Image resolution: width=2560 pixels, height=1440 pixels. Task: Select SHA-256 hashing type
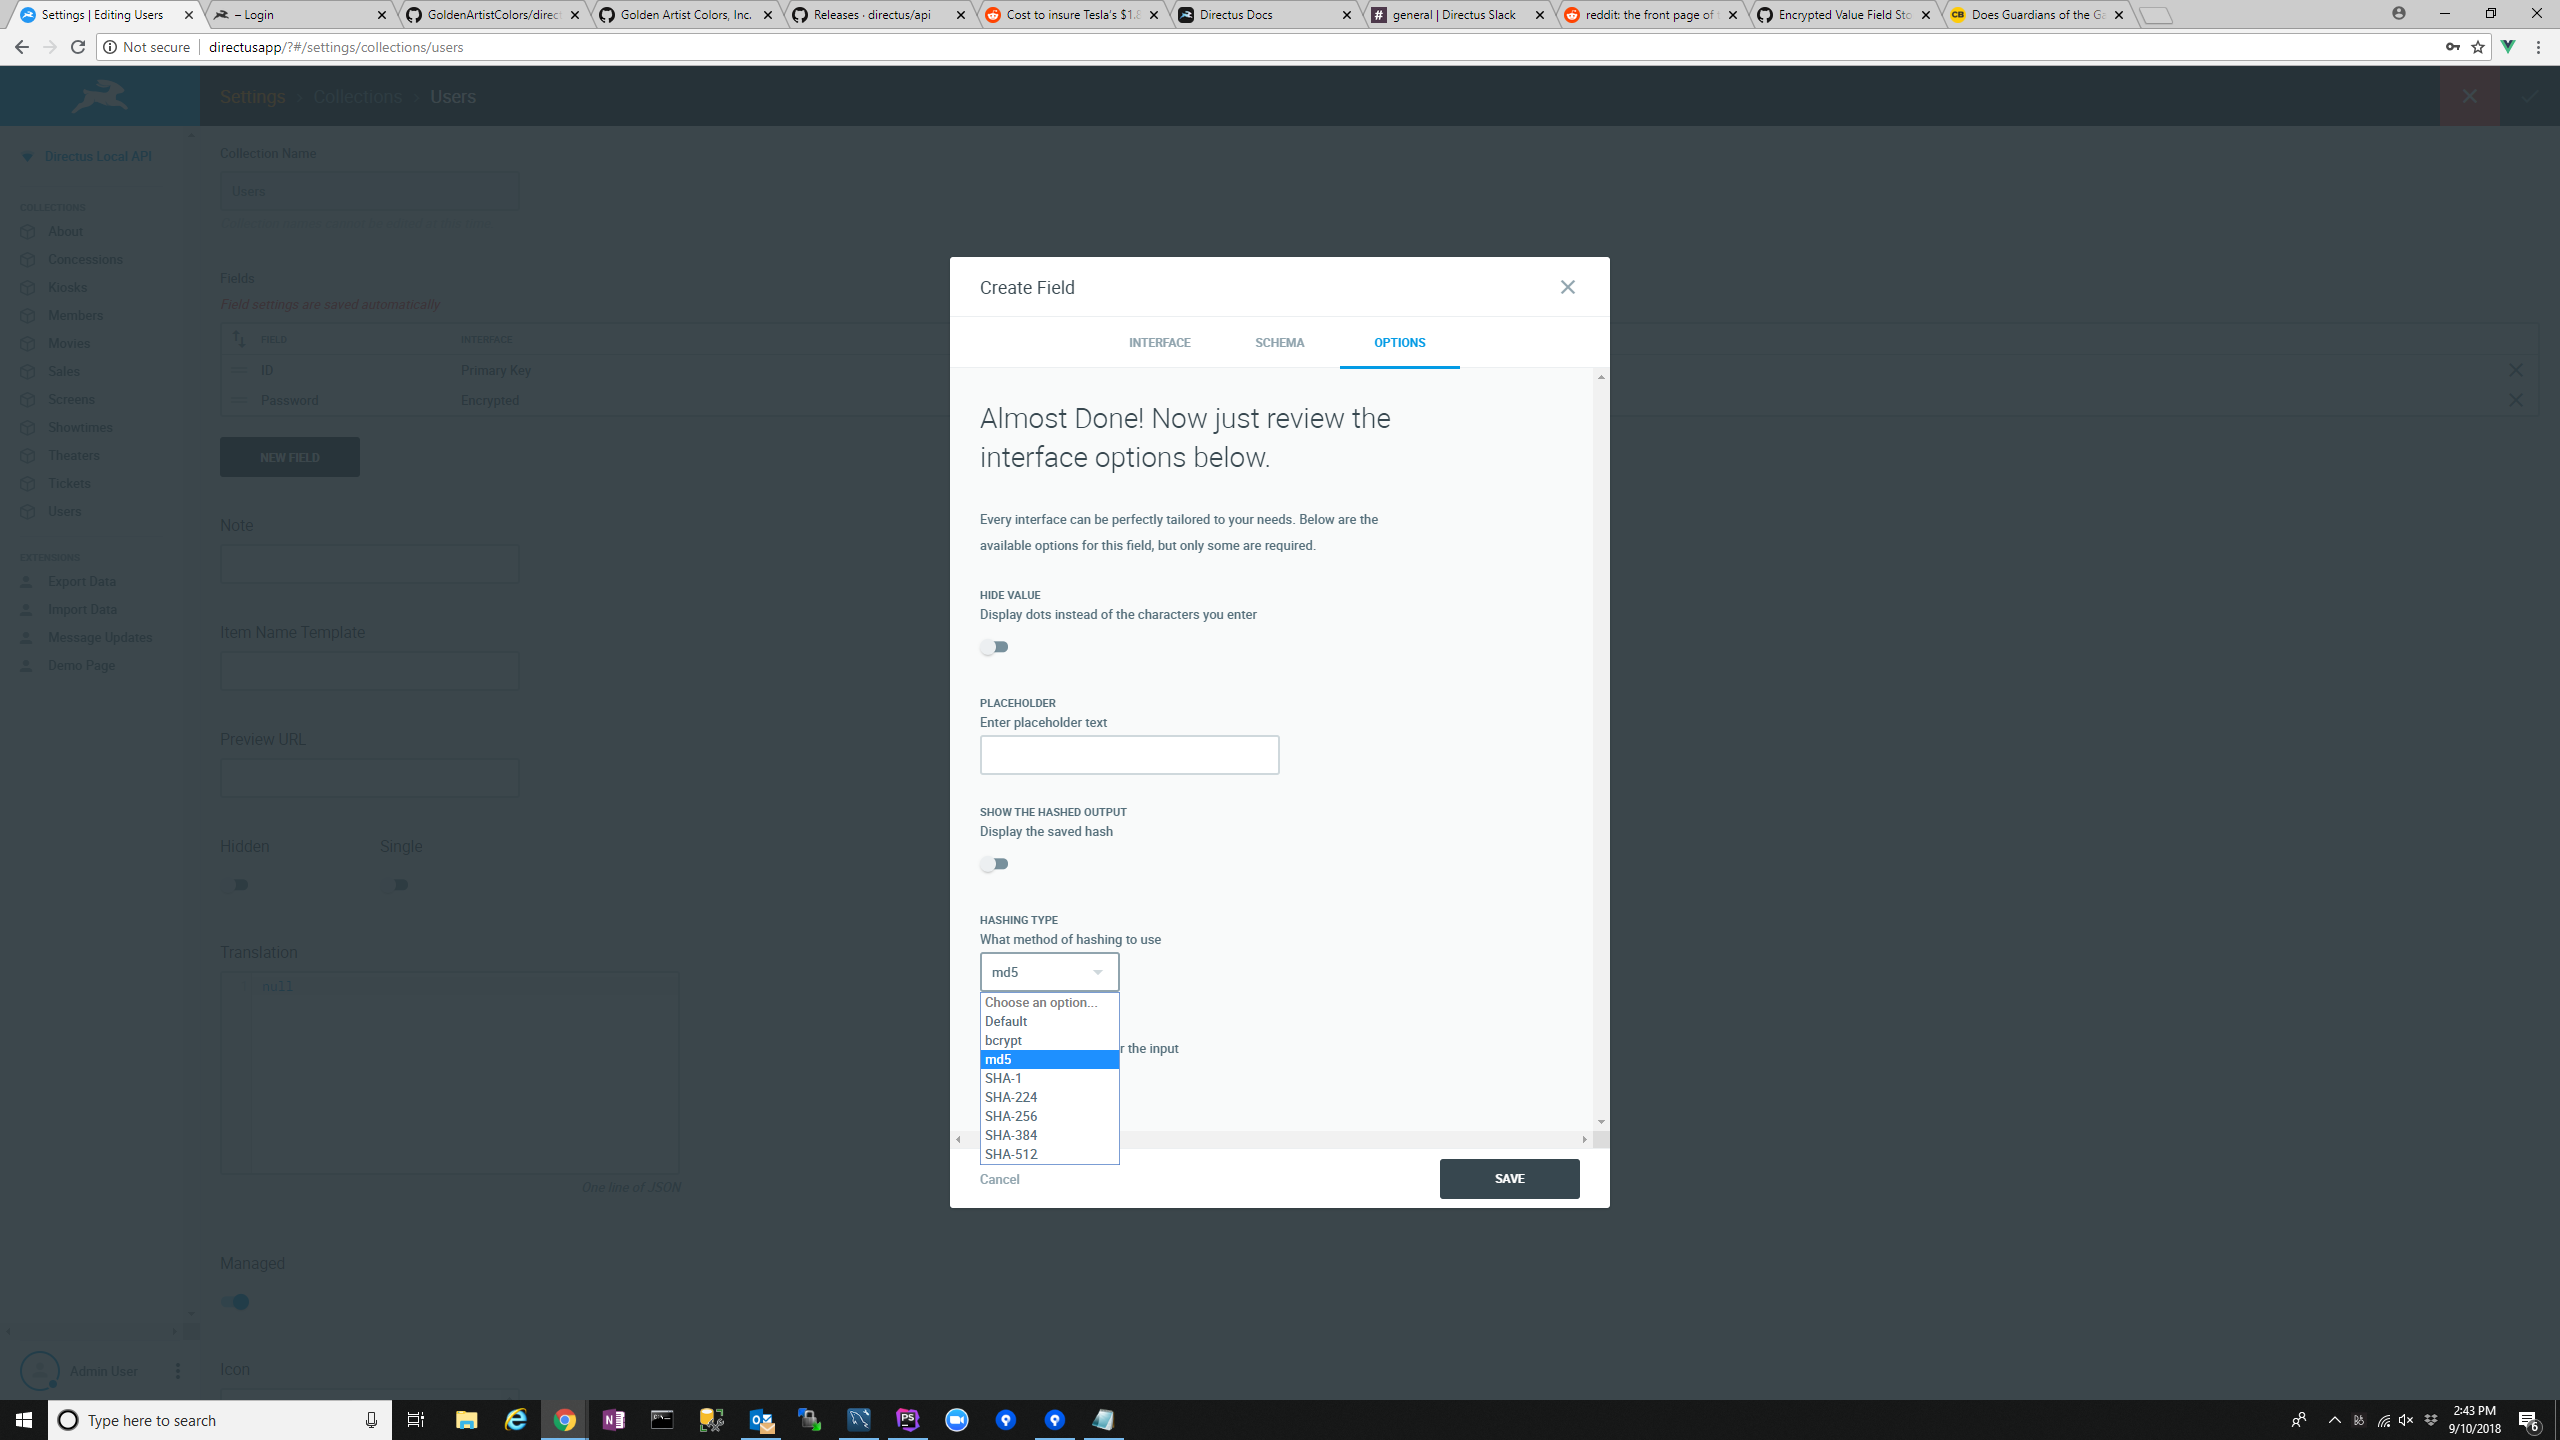1011,1116
